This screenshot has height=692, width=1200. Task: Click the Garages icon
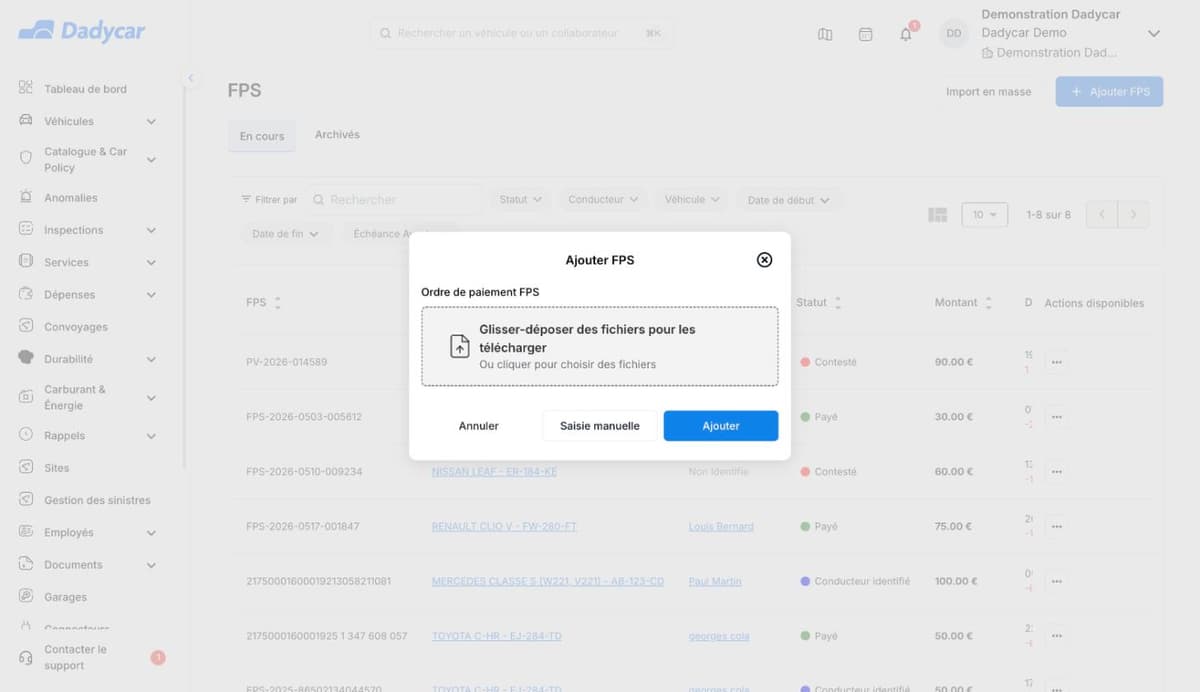tap(26, 596)
